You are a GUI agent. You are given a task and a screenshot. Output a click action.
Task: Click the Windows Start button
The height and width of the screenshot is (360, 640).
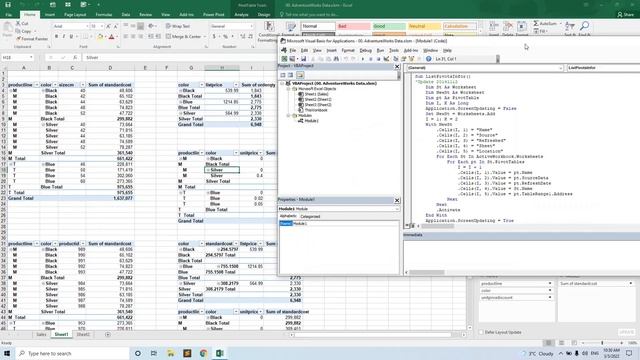(7, 353)
